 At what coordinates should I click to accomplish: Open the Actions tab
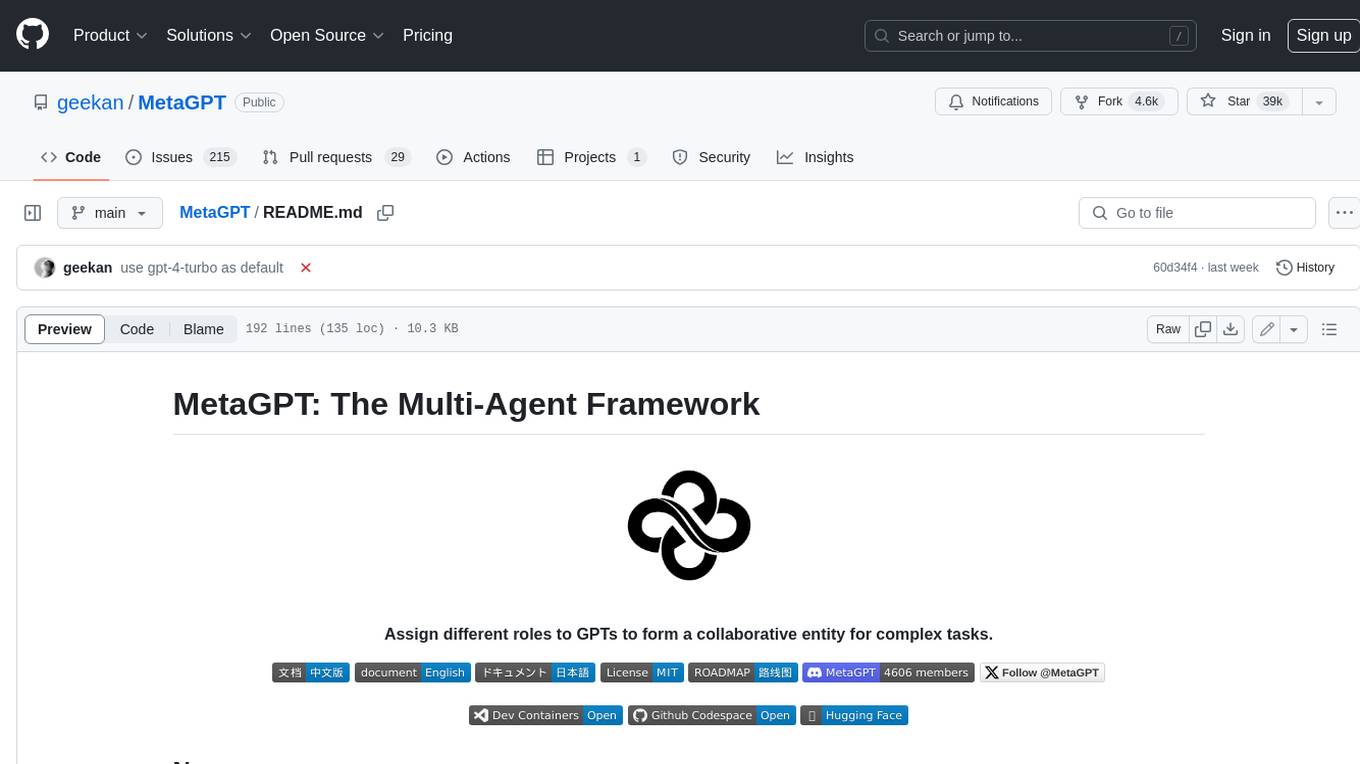pos(474,157)
